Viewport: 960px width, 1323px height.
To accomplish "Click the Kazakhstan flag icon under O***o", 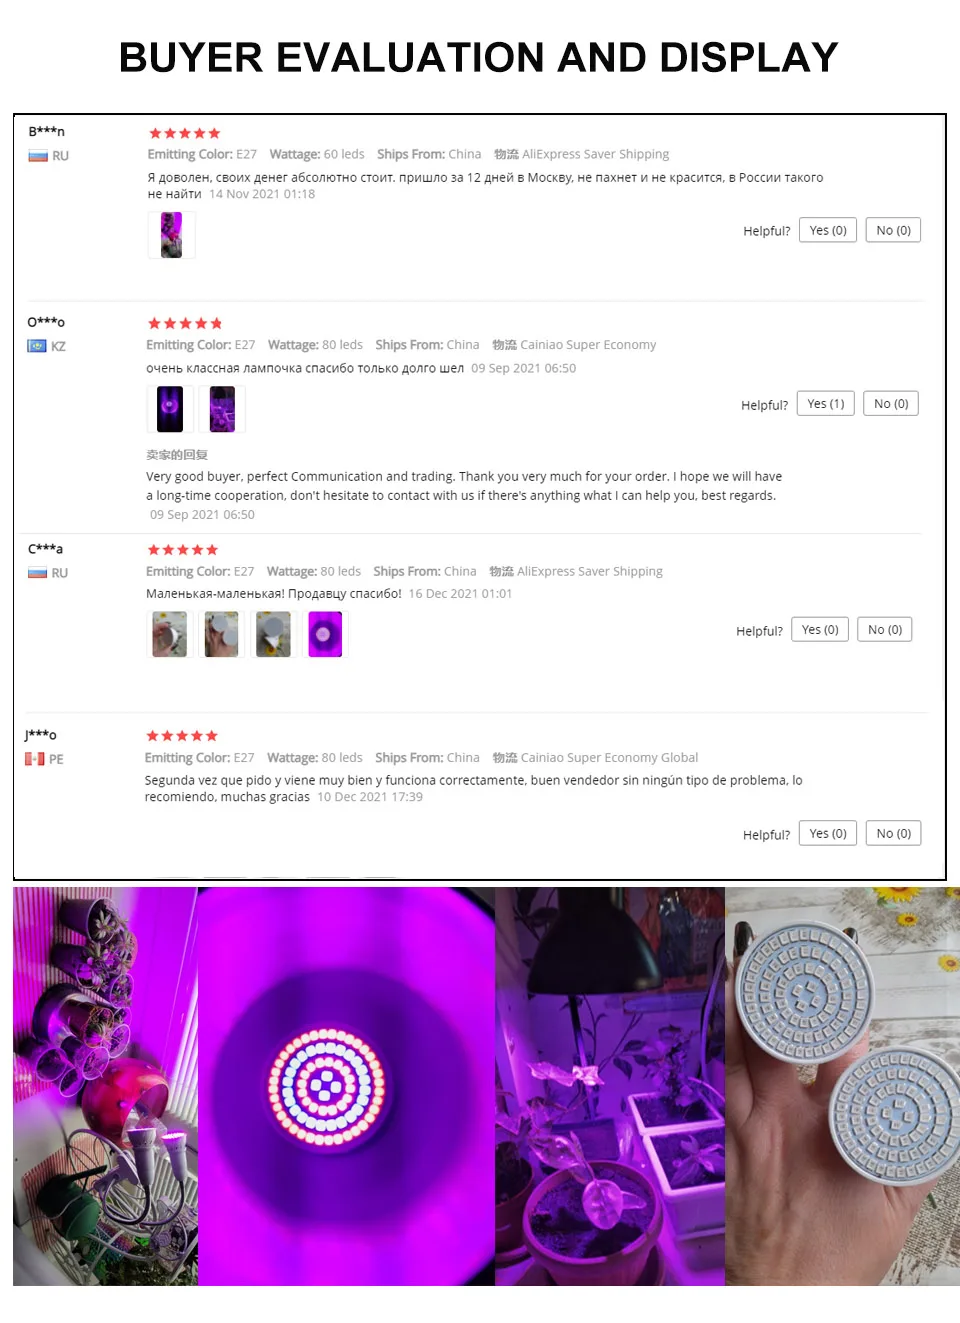I will (x=37, y=346).
